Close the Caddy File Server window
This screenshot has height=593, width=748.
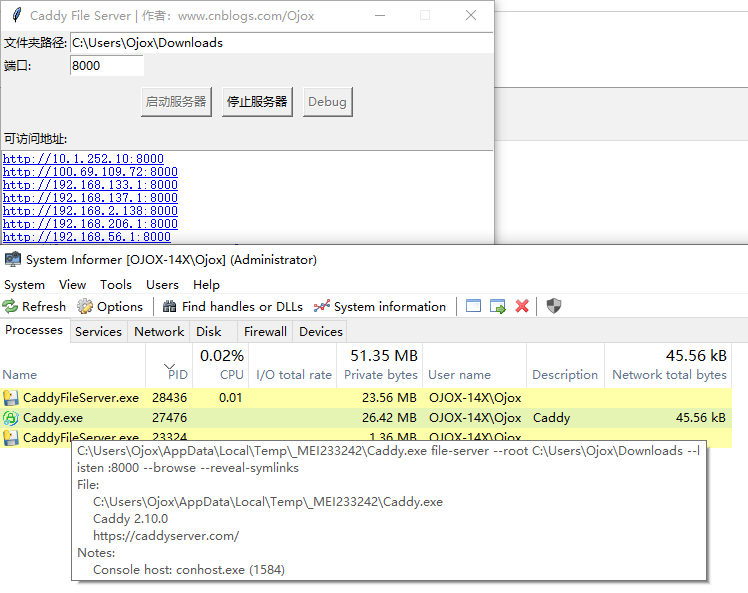[471, 15]
